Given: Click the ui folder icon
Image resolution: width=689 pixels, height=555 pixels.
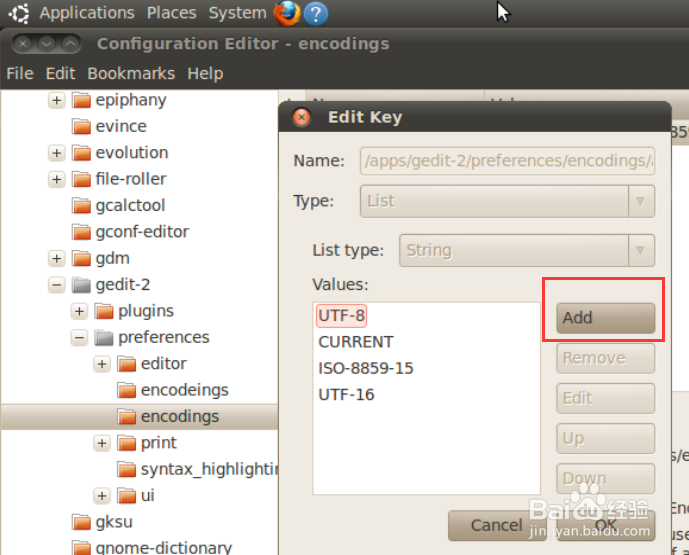Looking at the screenshot, I should point(127,496).
